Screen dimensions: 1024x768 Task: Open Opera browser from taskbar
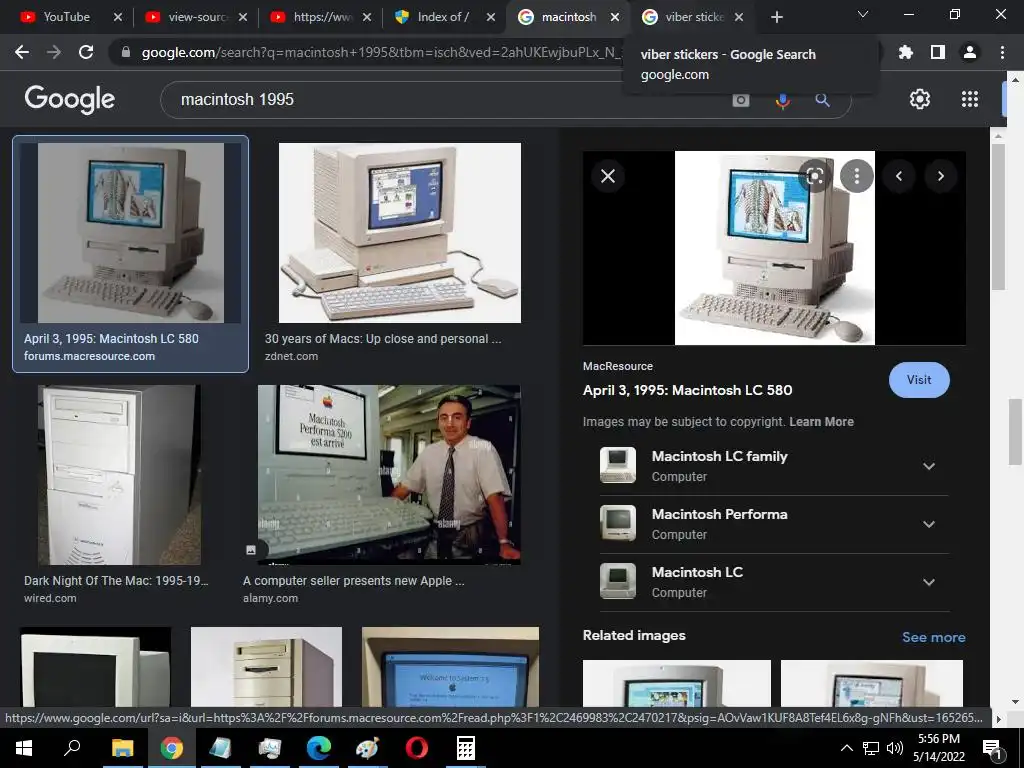417,748
